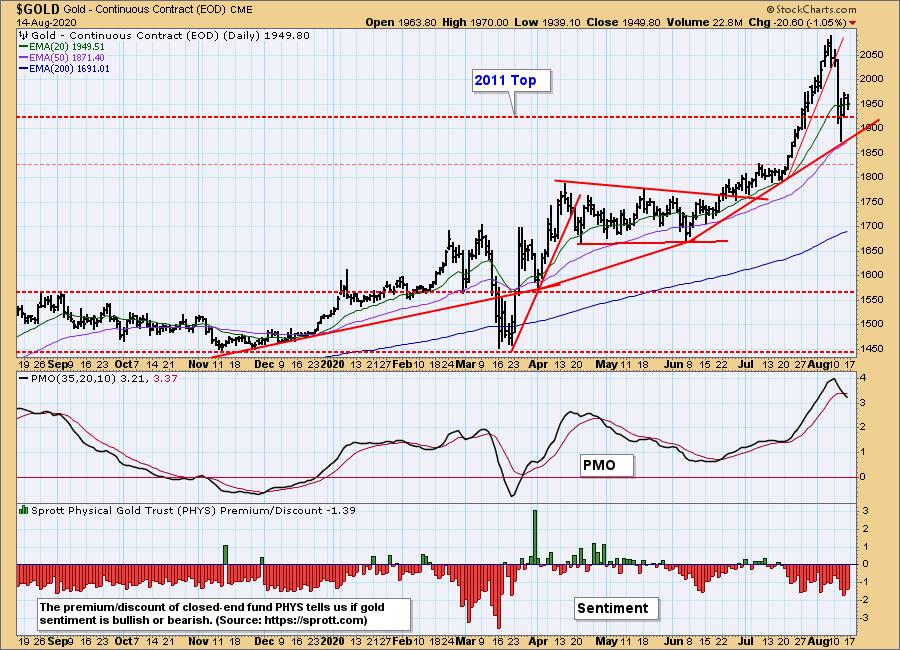Click the 1850 price axis label
This screenshot has width=900, height=650.
[872, 152]
